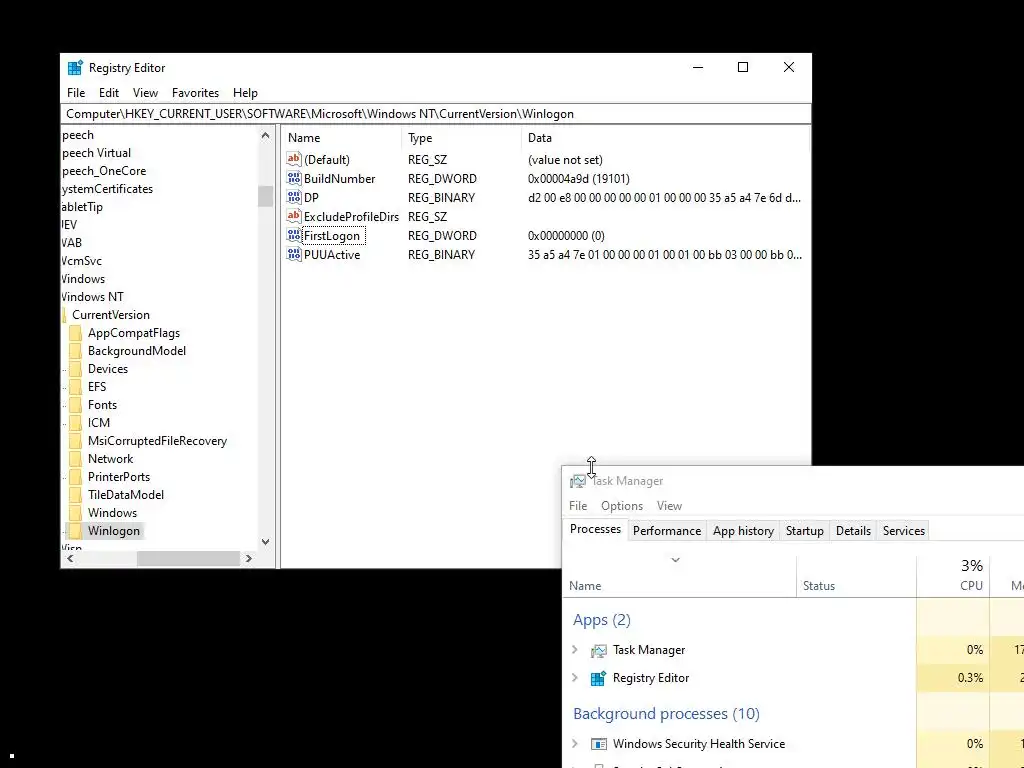Switch to the Performance tab
The width and height of the screenshot is (1024, 768).
point(667,531)
